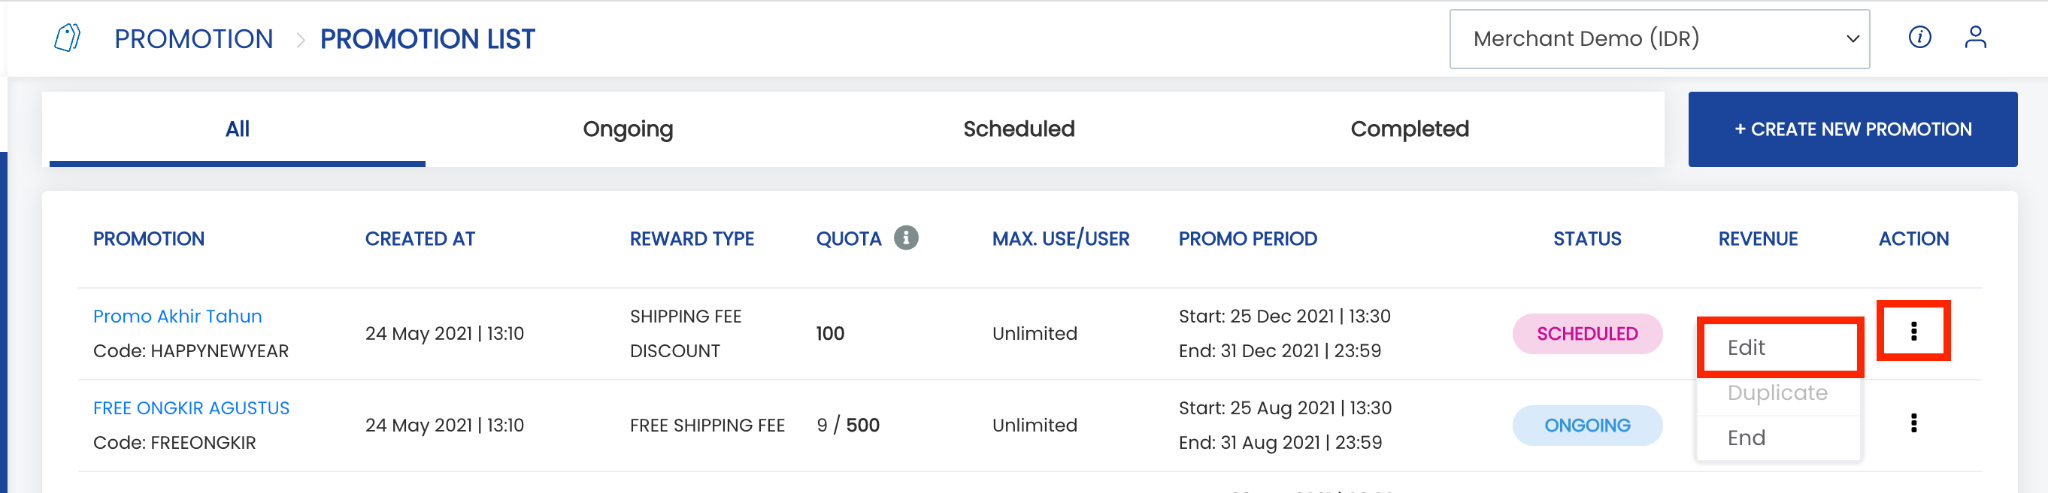
Task: Click the promotion tag icon in header
Action: pyautogui.click(x=67, y=38)
